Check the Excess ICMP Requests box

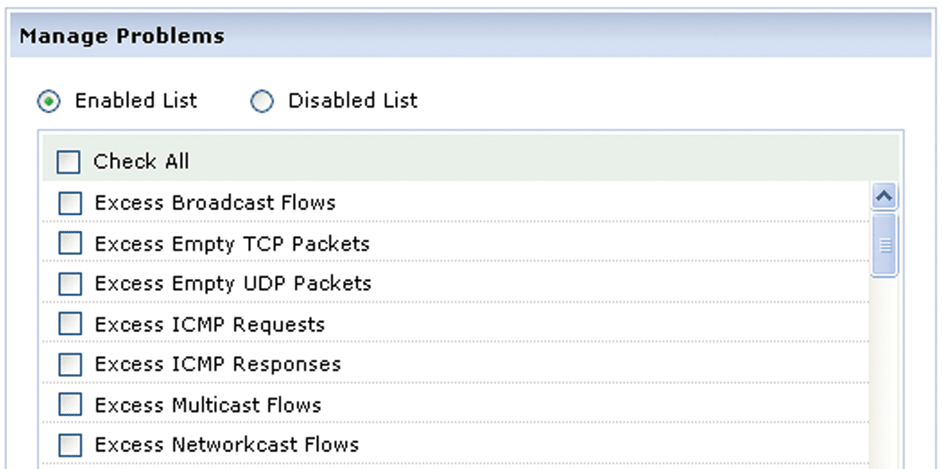(70, 325)
